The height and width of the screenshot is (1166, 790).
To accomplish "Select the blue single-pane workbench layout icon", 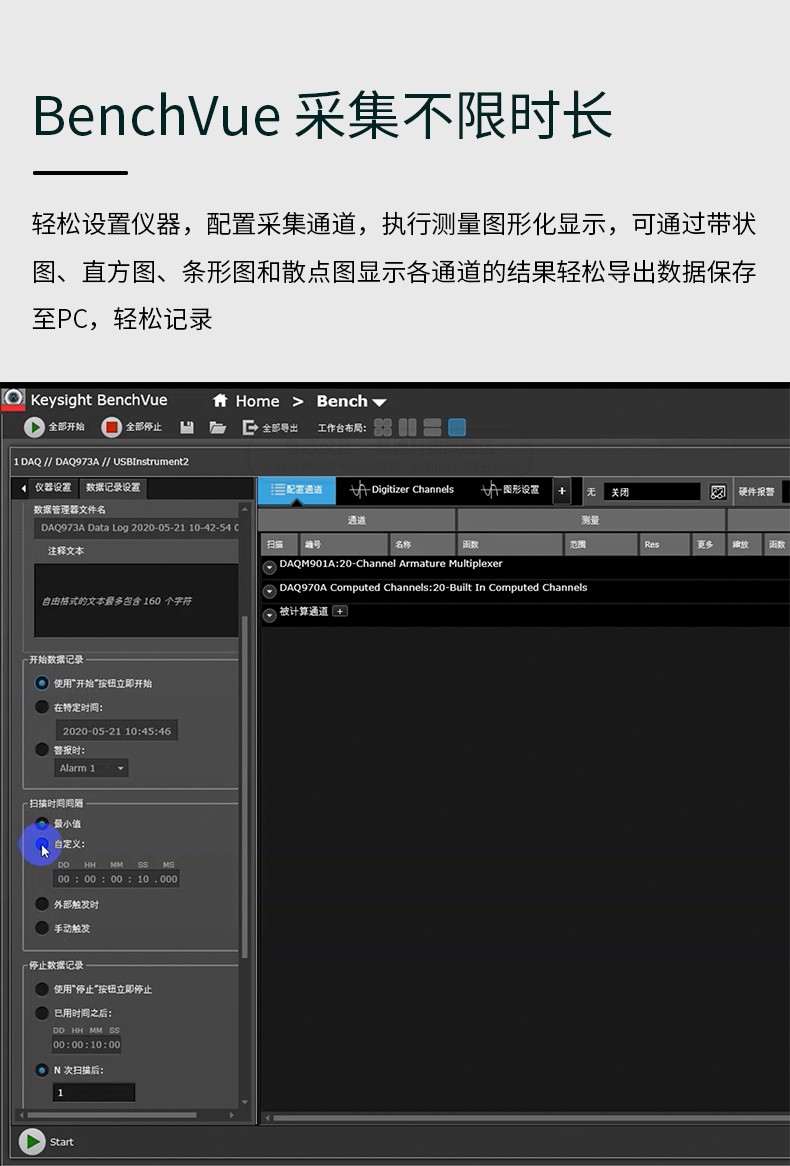I will [x=457, y=428].
